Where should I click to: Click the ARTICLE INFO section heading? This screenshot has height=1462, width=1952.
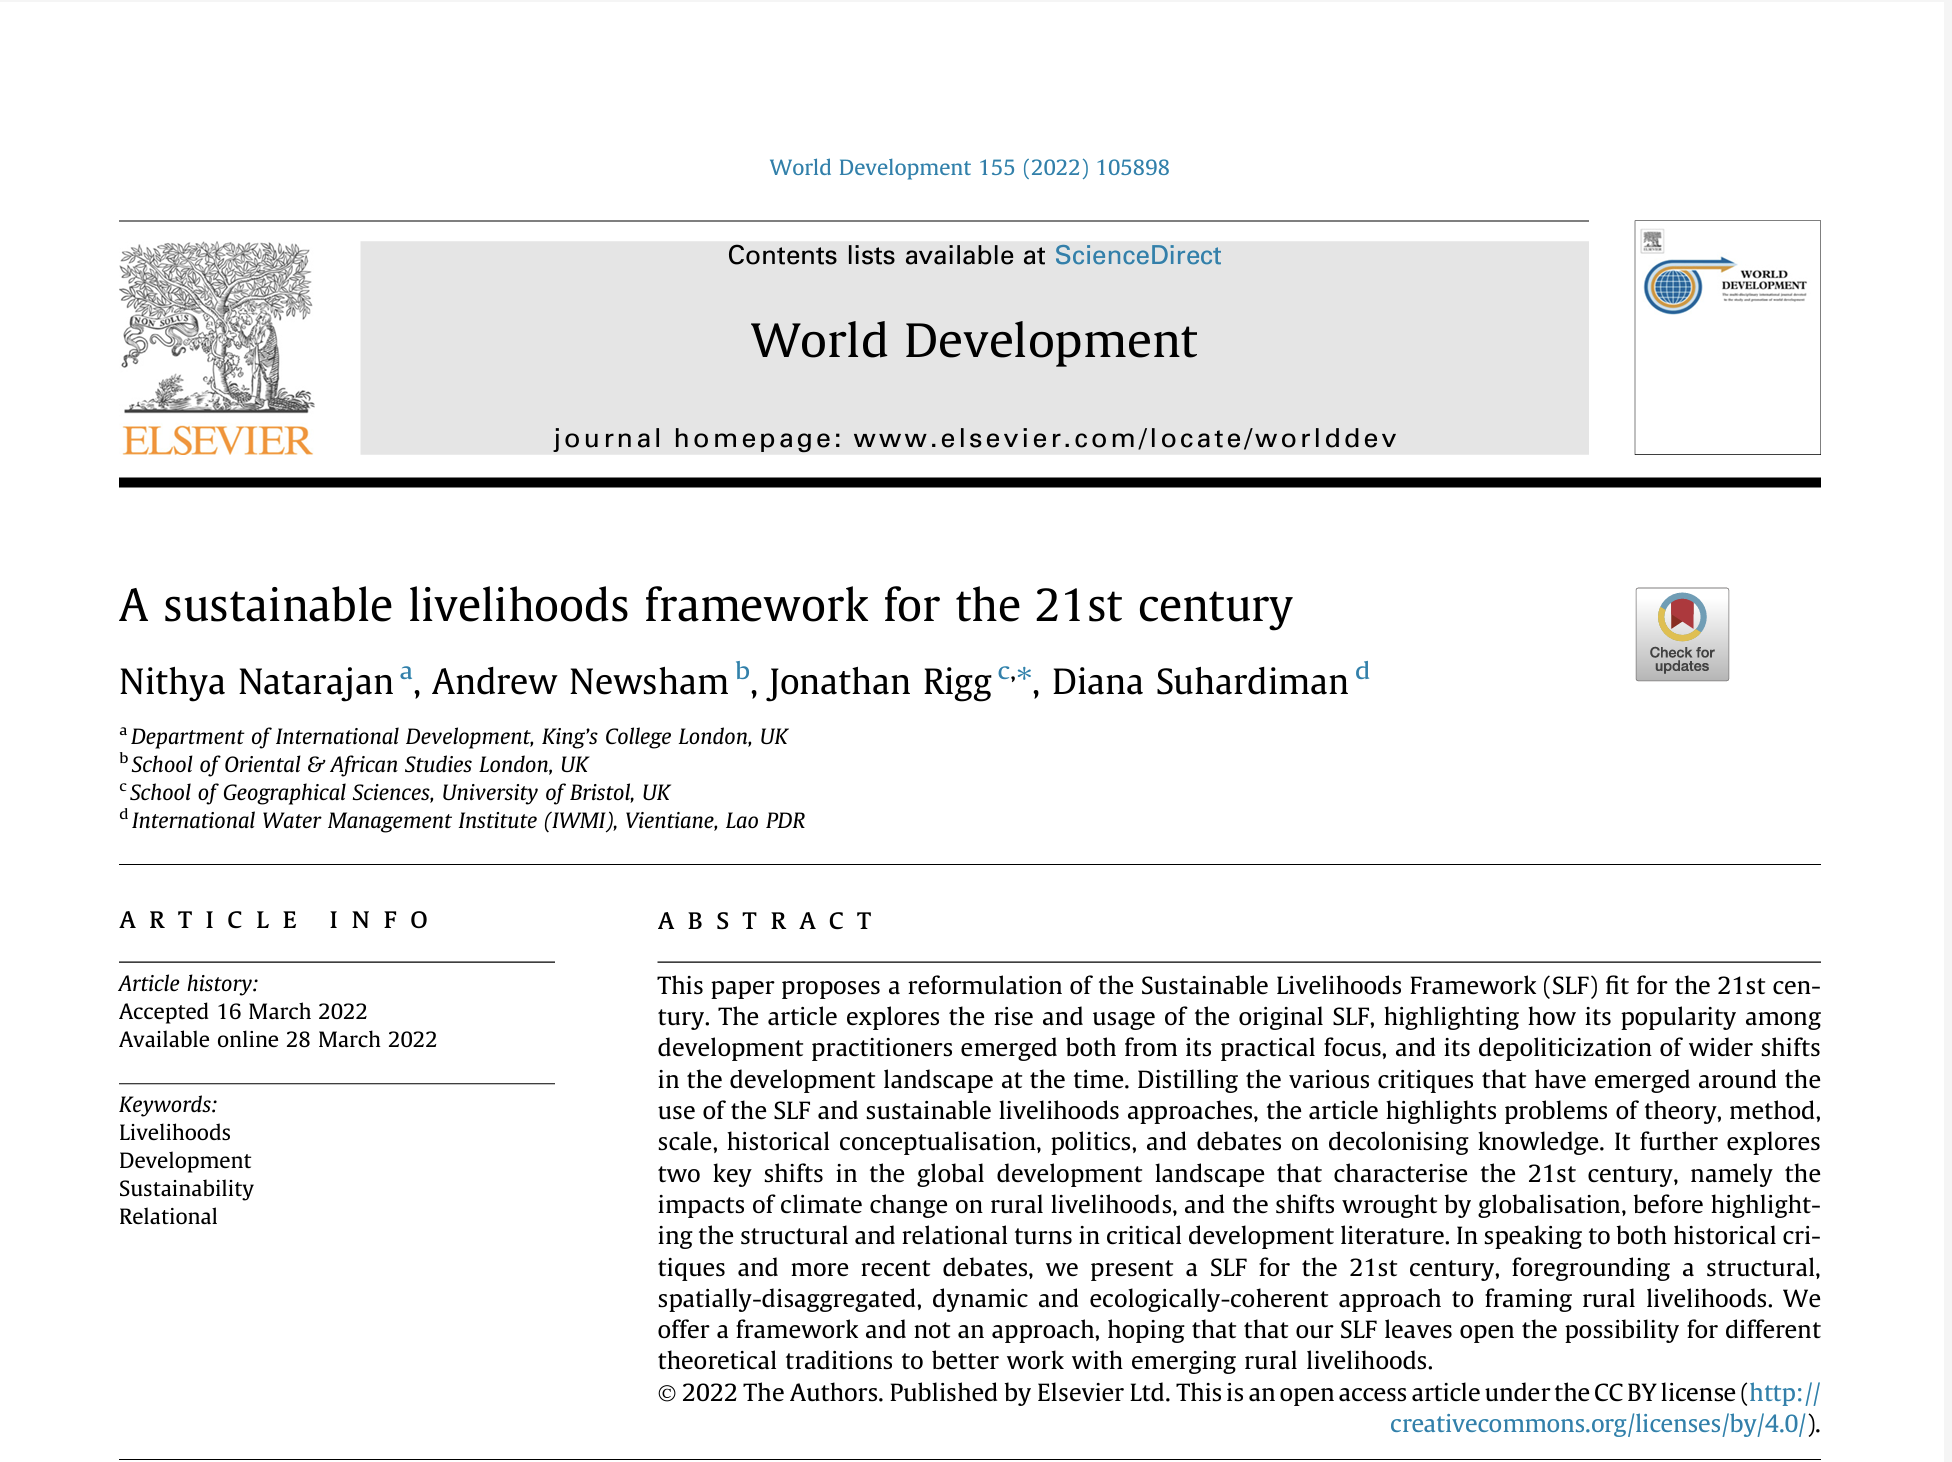273,920
